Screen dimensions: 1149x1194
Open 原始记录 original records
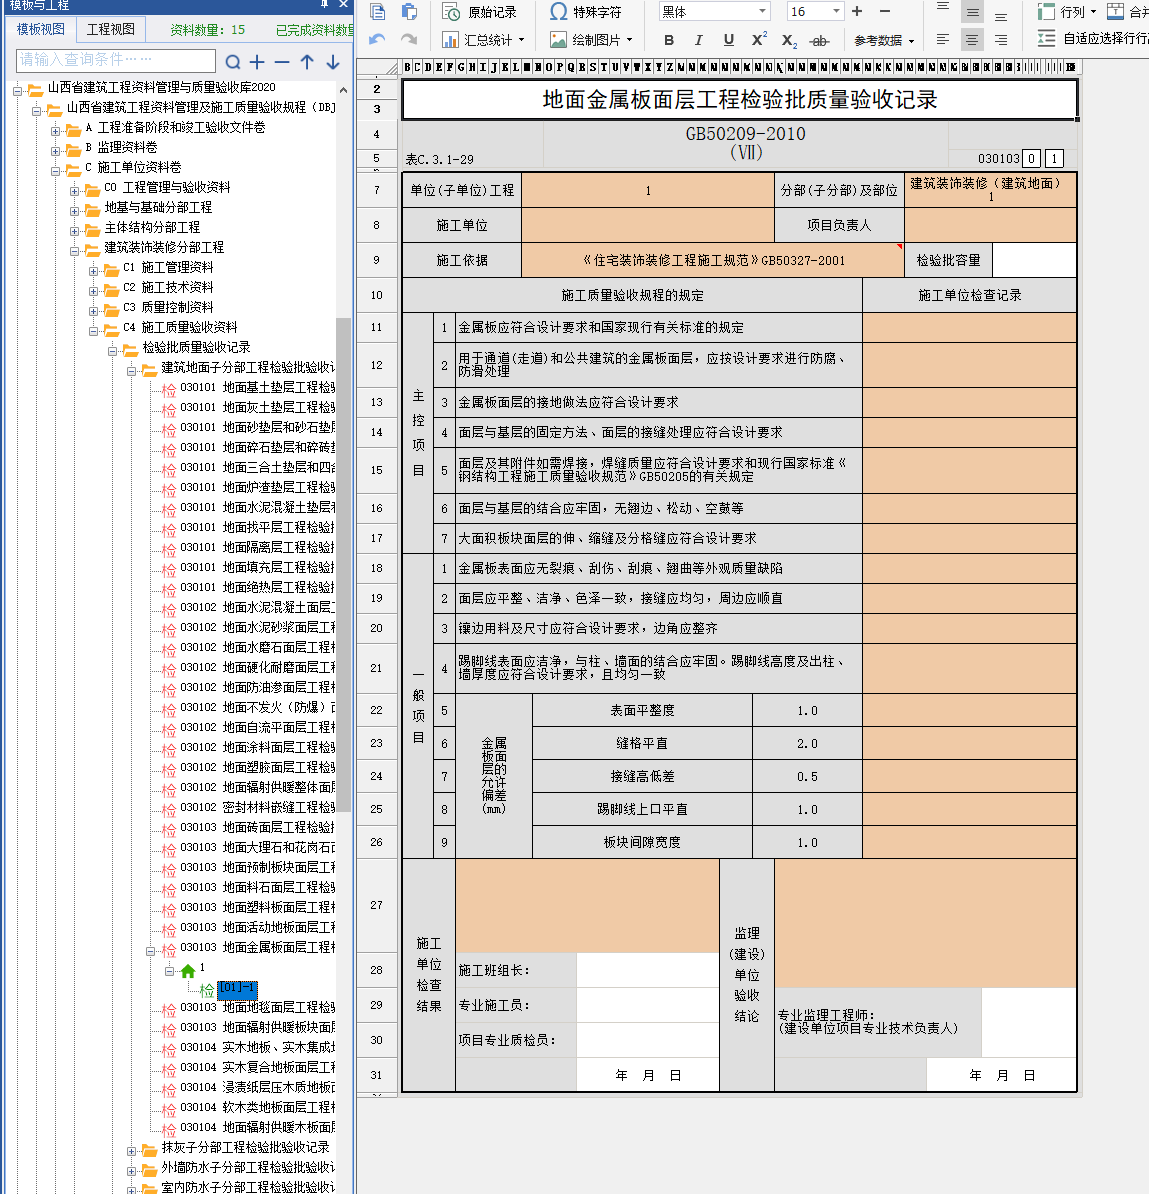[x=480, y=12]
